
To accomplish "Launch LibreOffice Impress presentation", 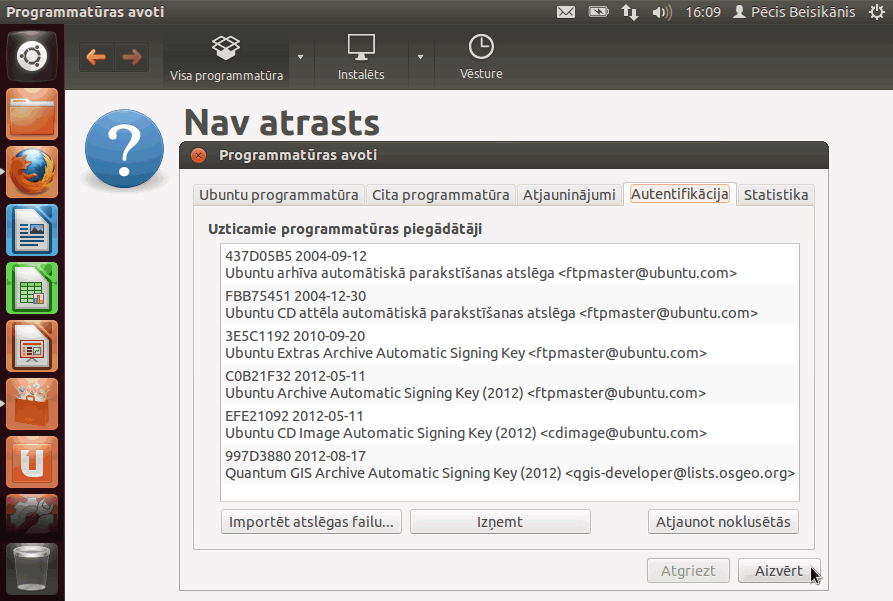I will [x=32, y=346].
